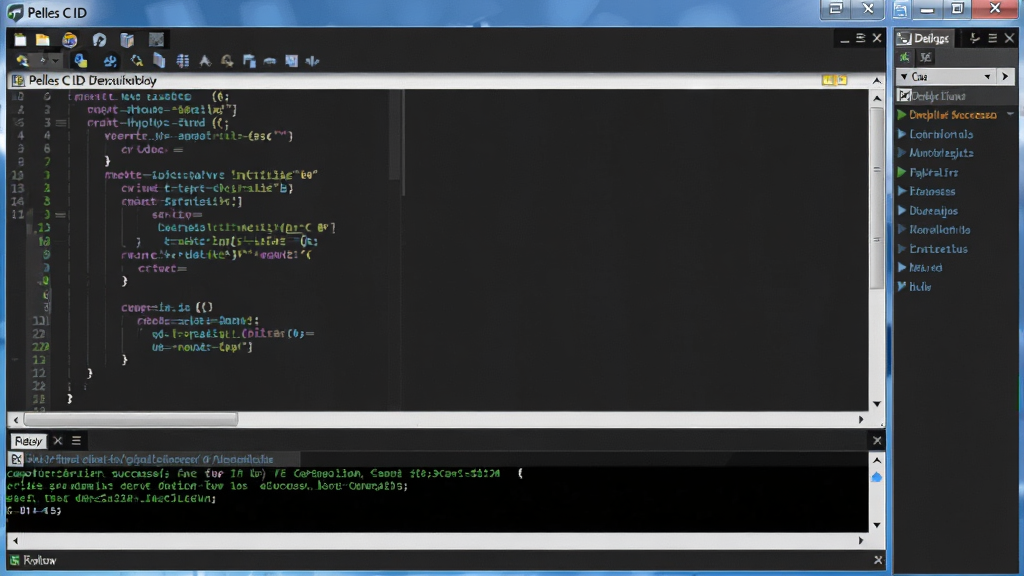Select the 'Norallartile' tree item
This screenshot has width=1024, height=576.
pos(940,230)
